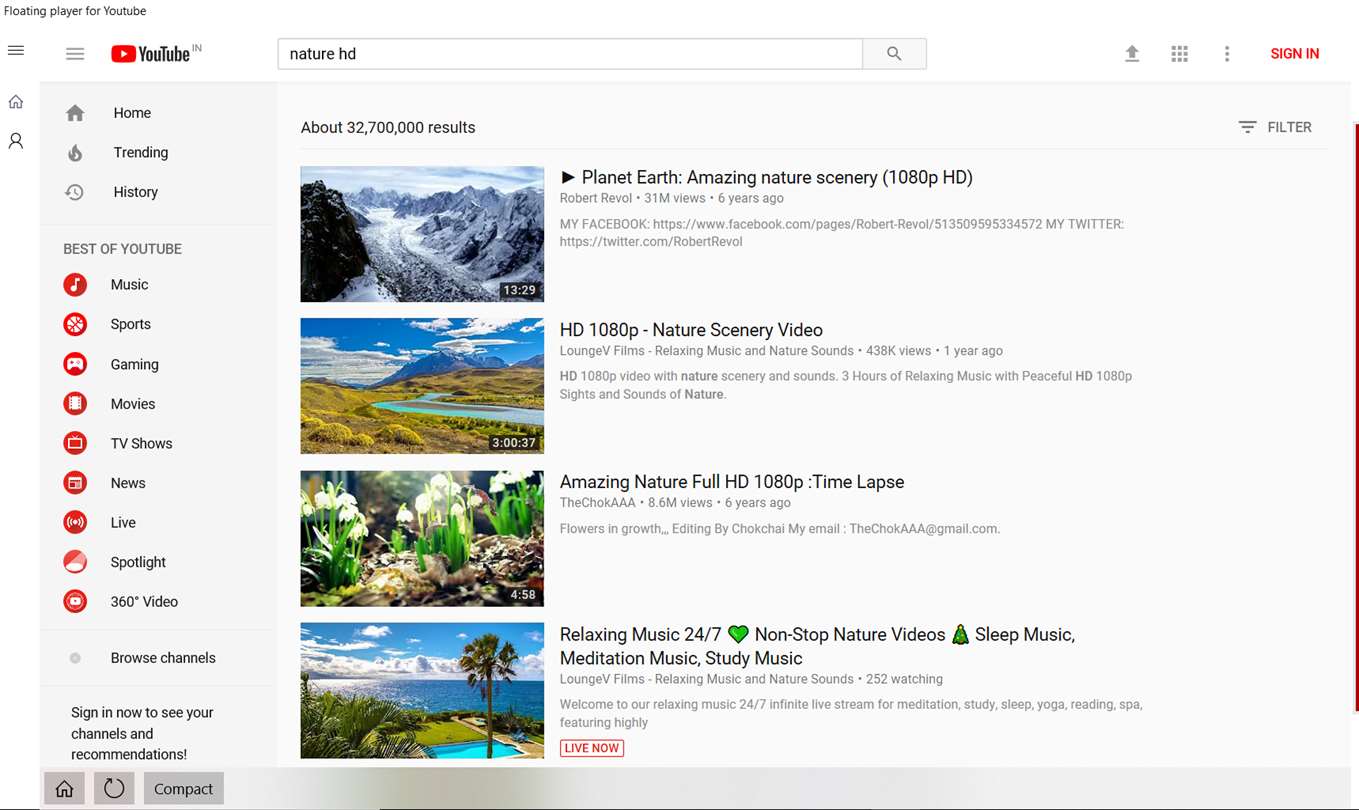The image size is (1359, 810).
Task: Click the refresh icon in bottom bar
Action: 114,789
